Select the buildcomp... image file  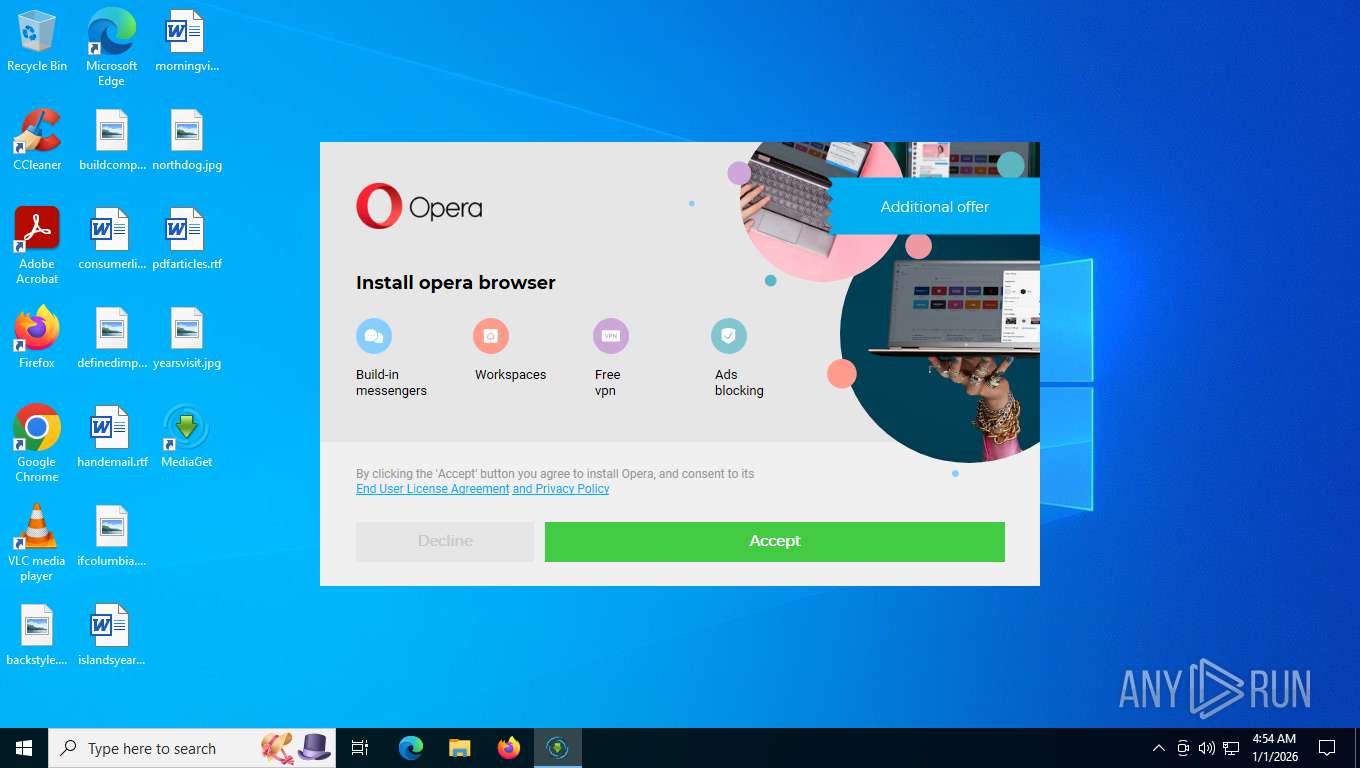pyautogui.click(x=112, y=140)
